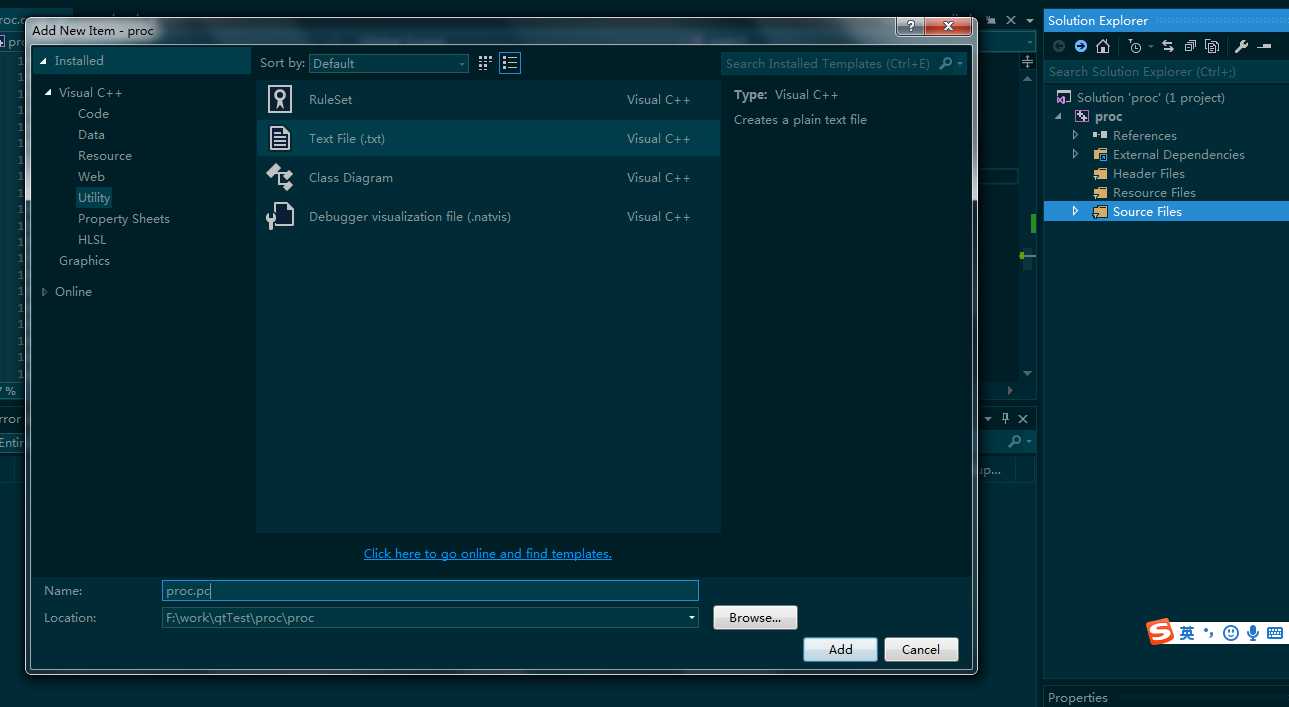Viewport: 1289px width, 707px height.
Task: Select the Text File (.txt) template icon
Action: tap(280, 138)
